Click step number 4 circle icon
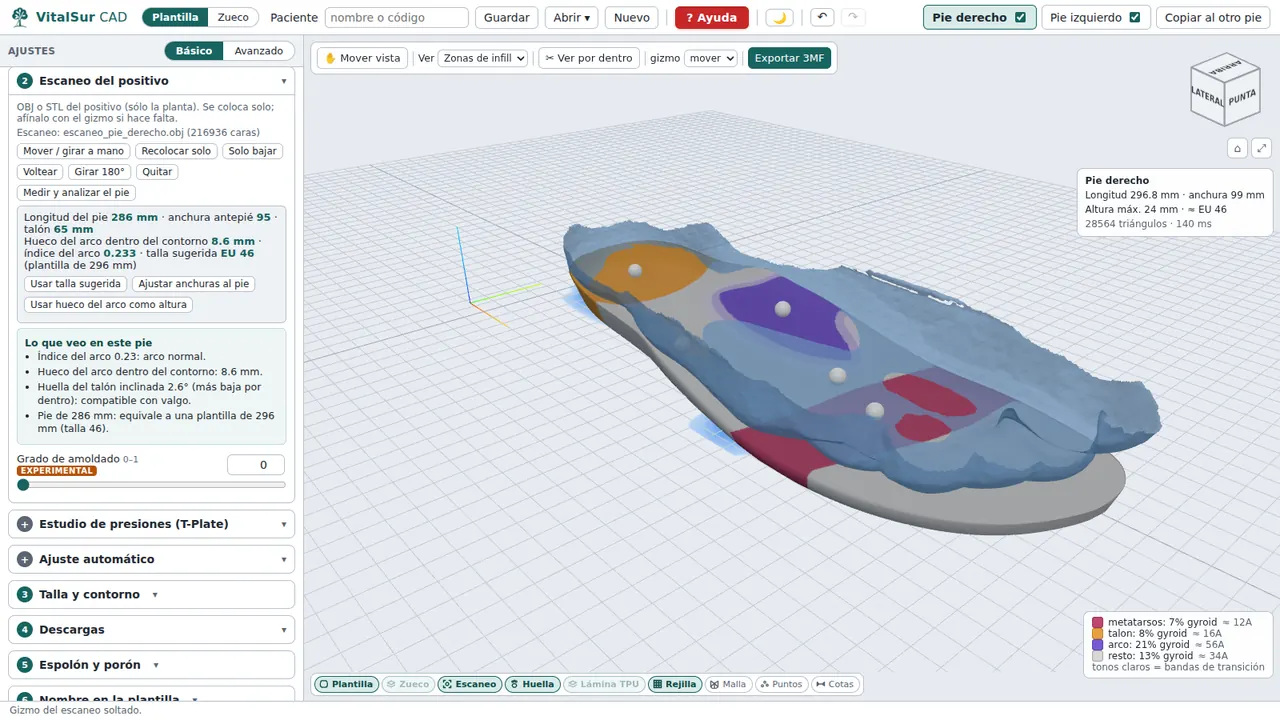Viewport: 1280px width, 720px height. pyautogui.click(x=25, y=630)
